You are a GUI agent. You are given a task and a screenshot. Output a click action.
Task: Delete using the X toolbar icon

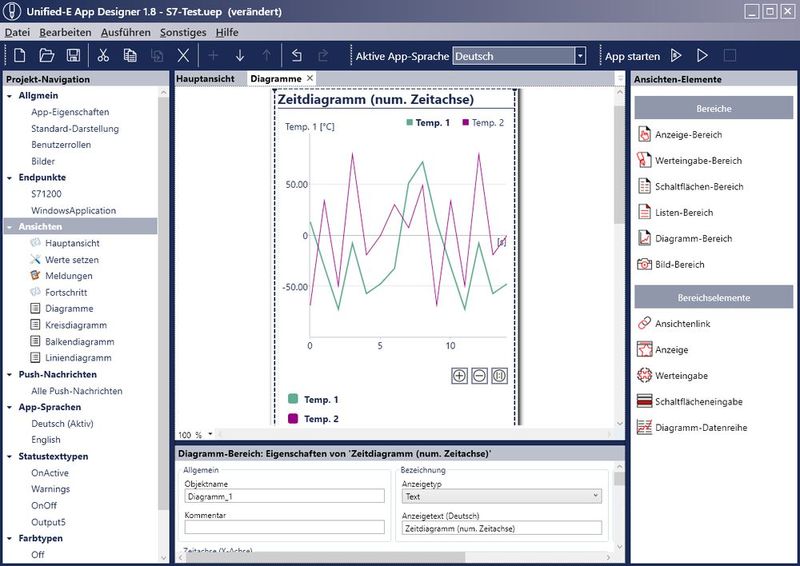[183, 56]
